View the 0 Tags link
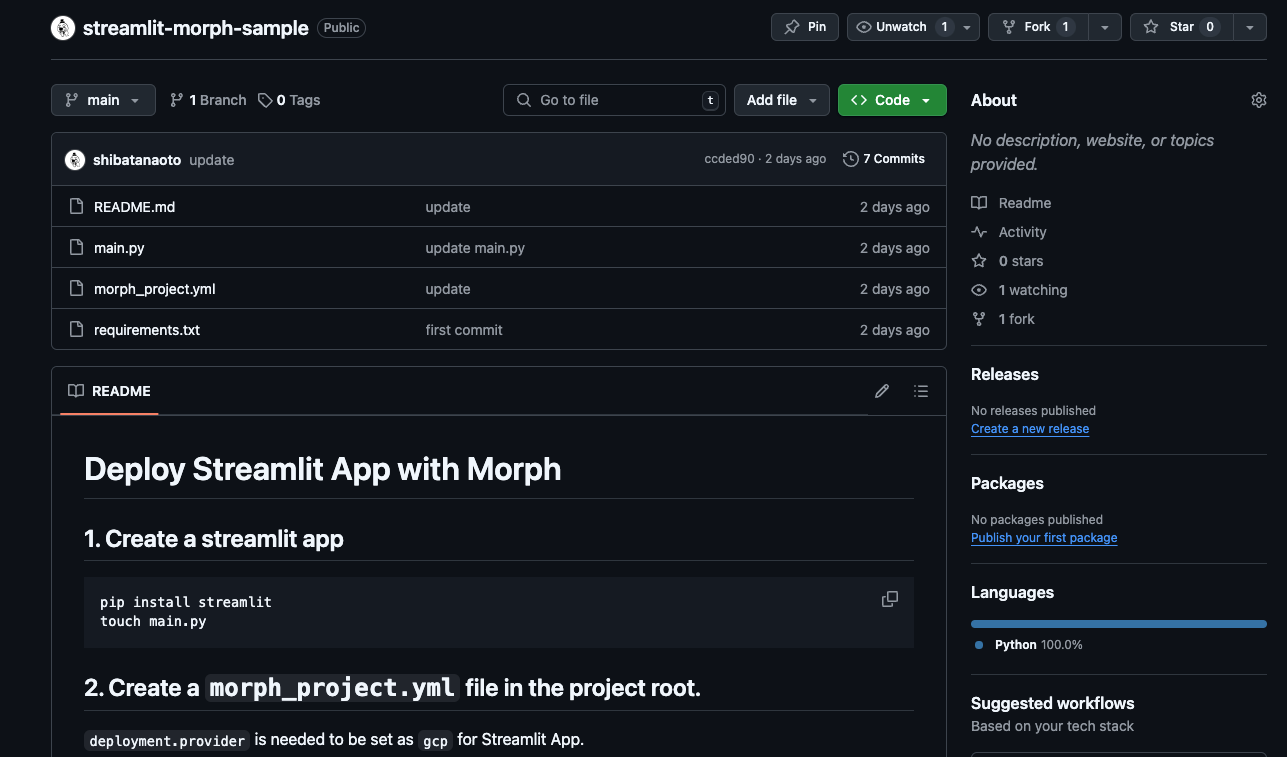Screen dimensions: 1287x757 click(289, 100)
